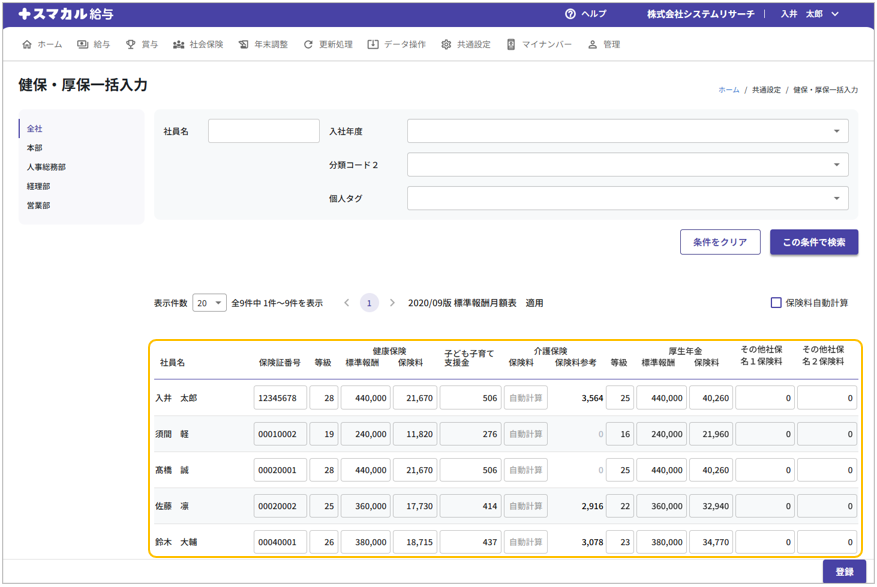This screenshot has height=587, width=877.
Task: Click the 共通設定 gear icon
Action: pos(446,45)
